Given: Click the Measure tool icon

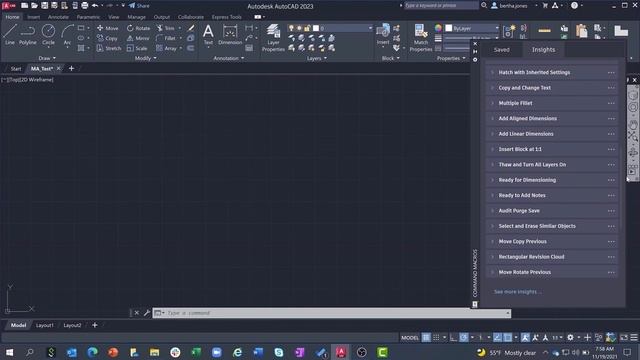Looking at the screenshot, I should click(544, 31).
